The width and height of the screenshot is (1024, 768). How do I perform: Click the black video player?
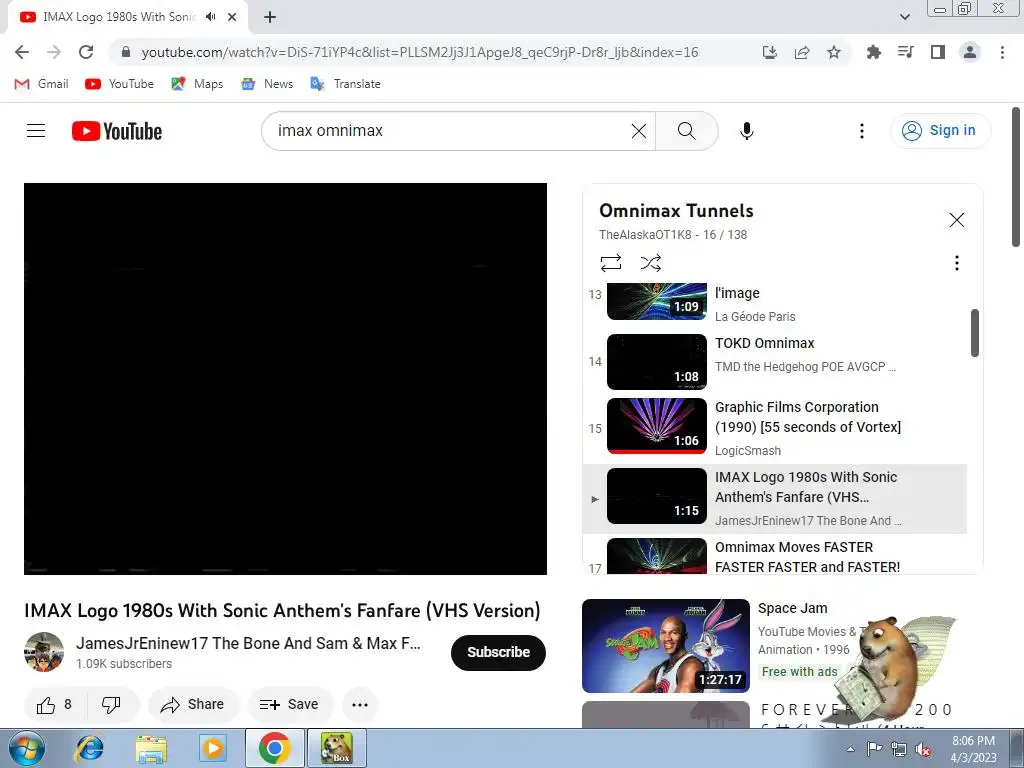tap(285, 379)
